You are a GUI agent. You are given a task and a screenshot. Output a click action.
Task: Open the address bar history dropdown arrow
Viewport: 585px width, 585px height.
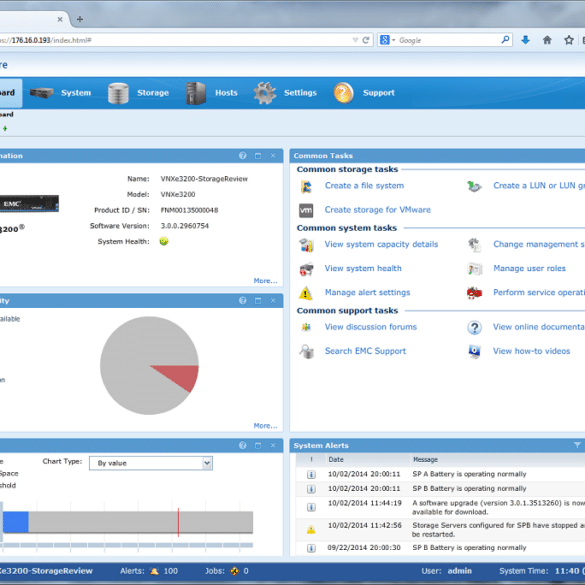click(355, 40)
